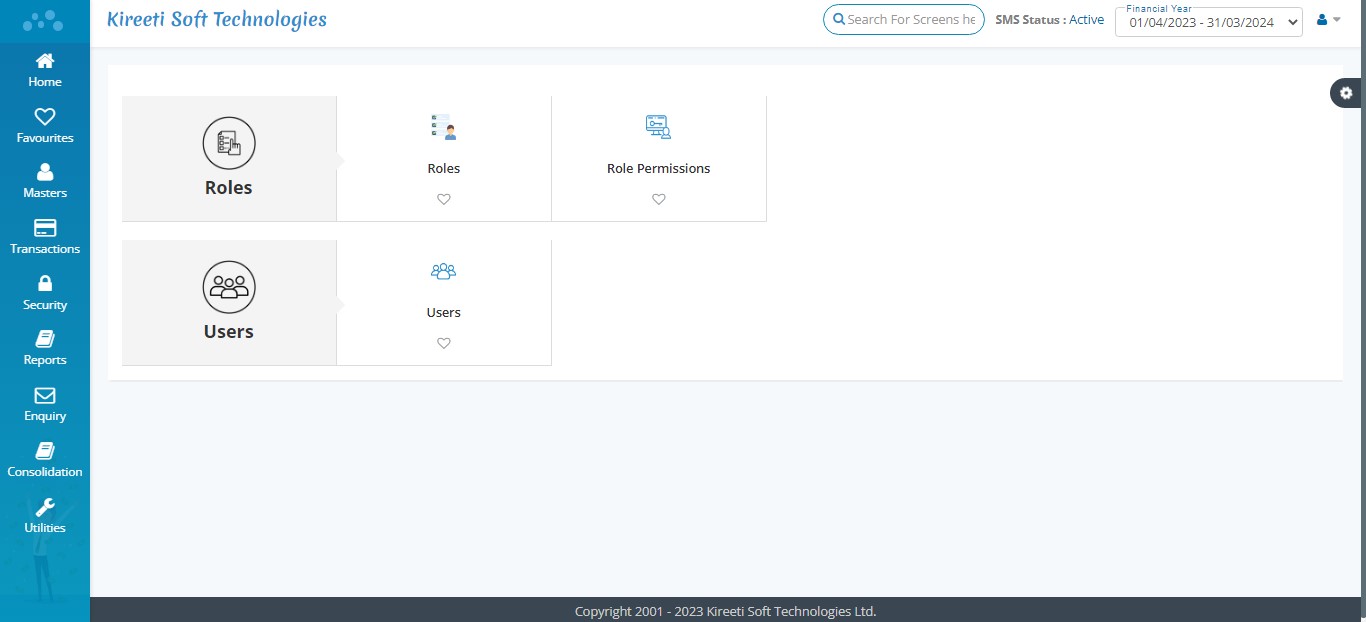Click the Kireeti Soft Technologies title
This screenshot has height=622, width=1366.
[216, 19]
